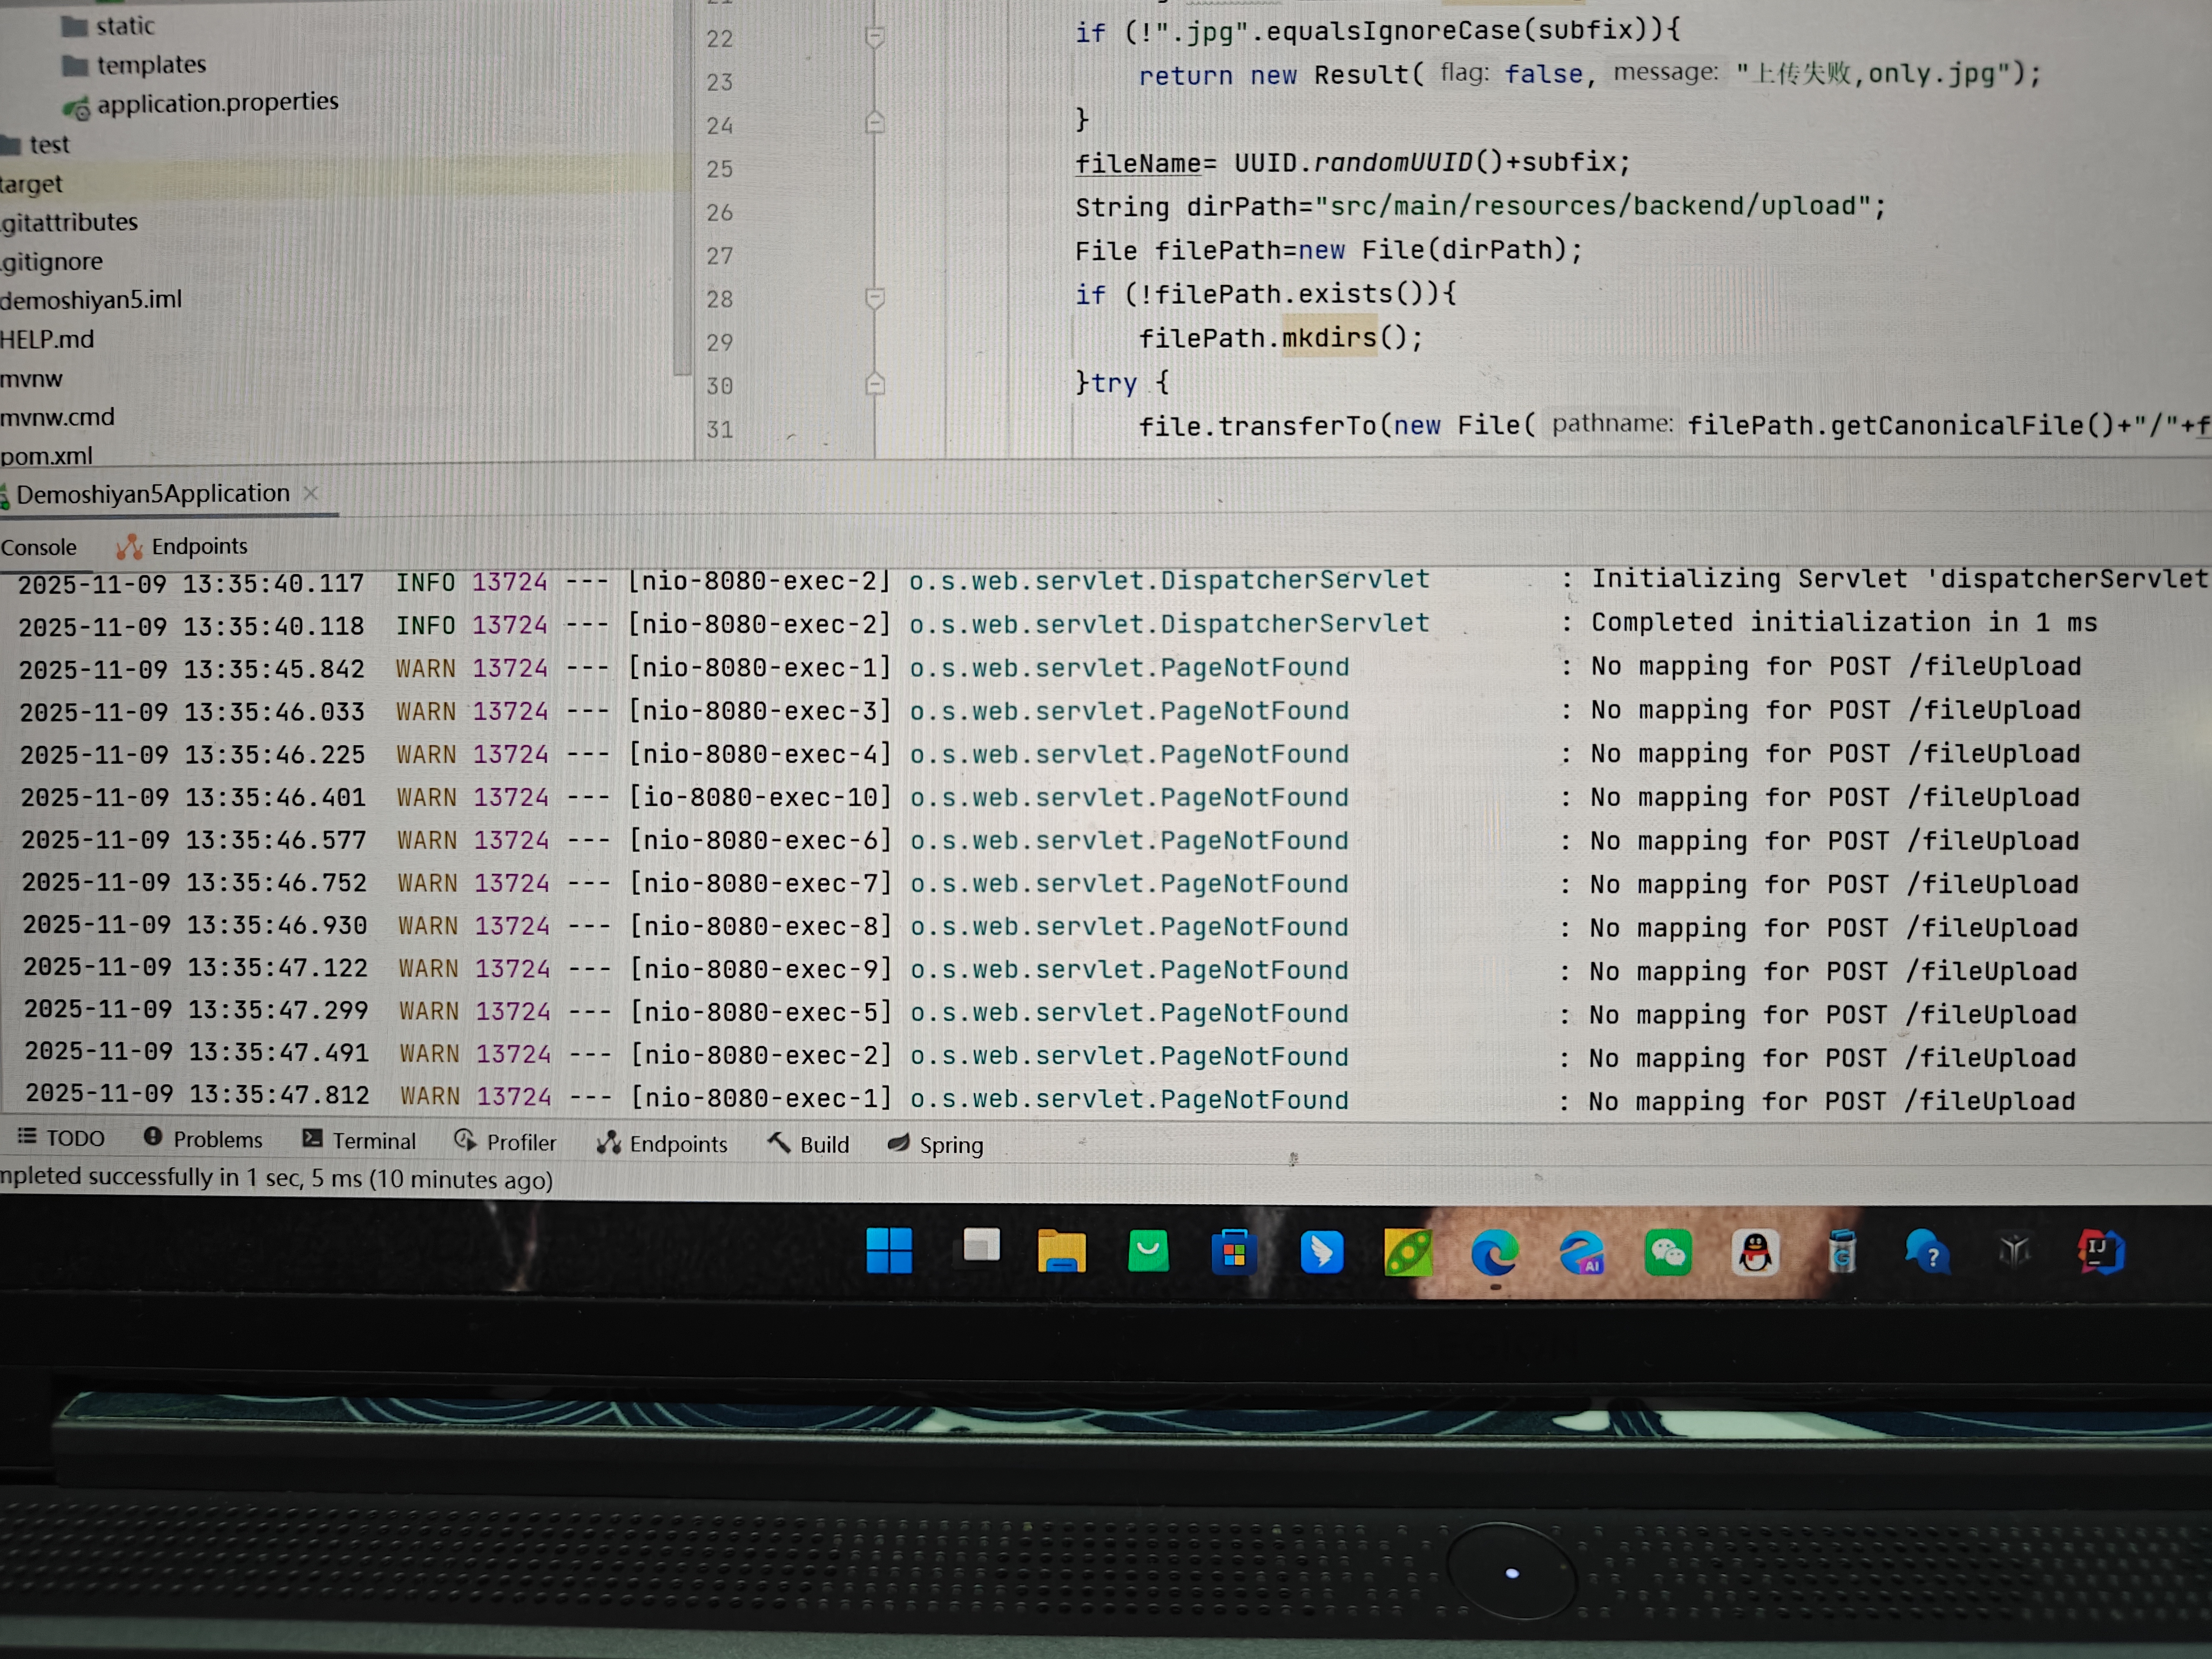Open the File Explorer taskbar icon
Image resolution: width=2212 pixels, height=1659 pixels.
coord(1061,1251)
